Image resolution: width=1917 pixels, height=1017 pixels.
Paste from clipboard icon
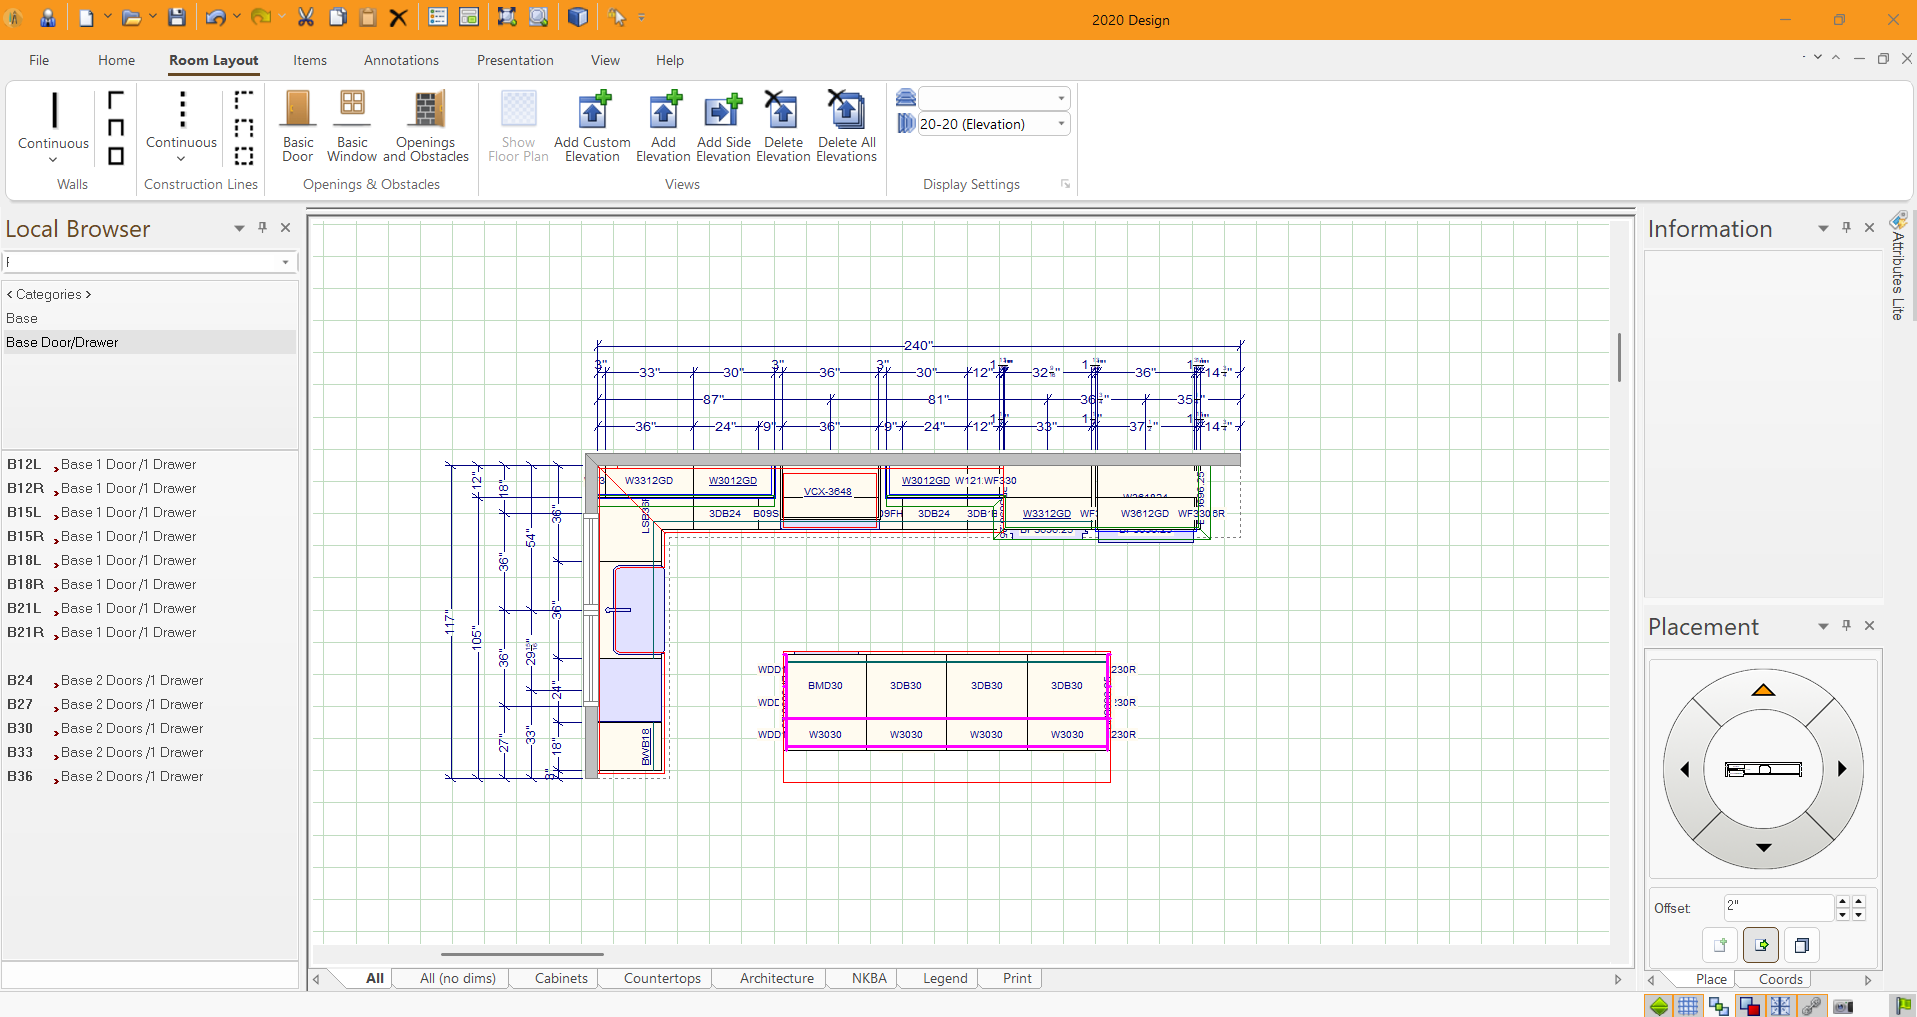point(368,18)
